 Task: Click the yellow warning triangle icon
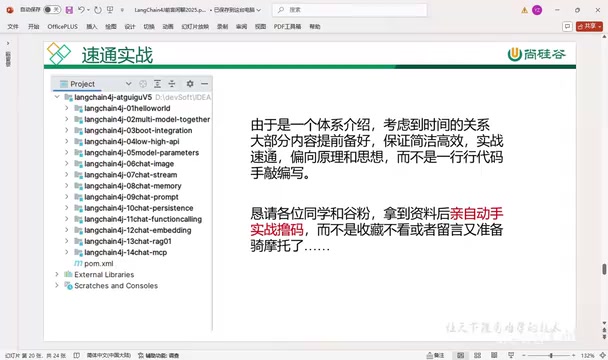(525, 10)
